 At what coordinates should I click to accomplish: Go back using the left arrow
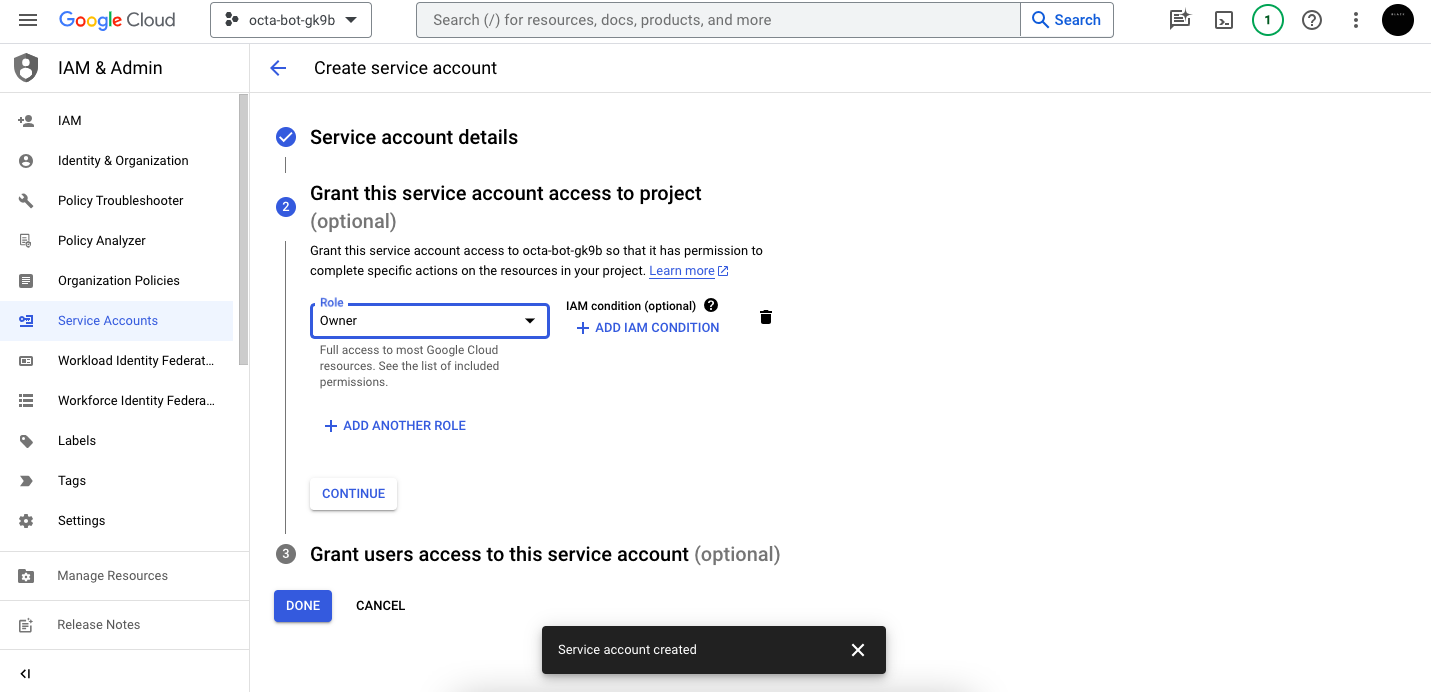click(278, 68)
